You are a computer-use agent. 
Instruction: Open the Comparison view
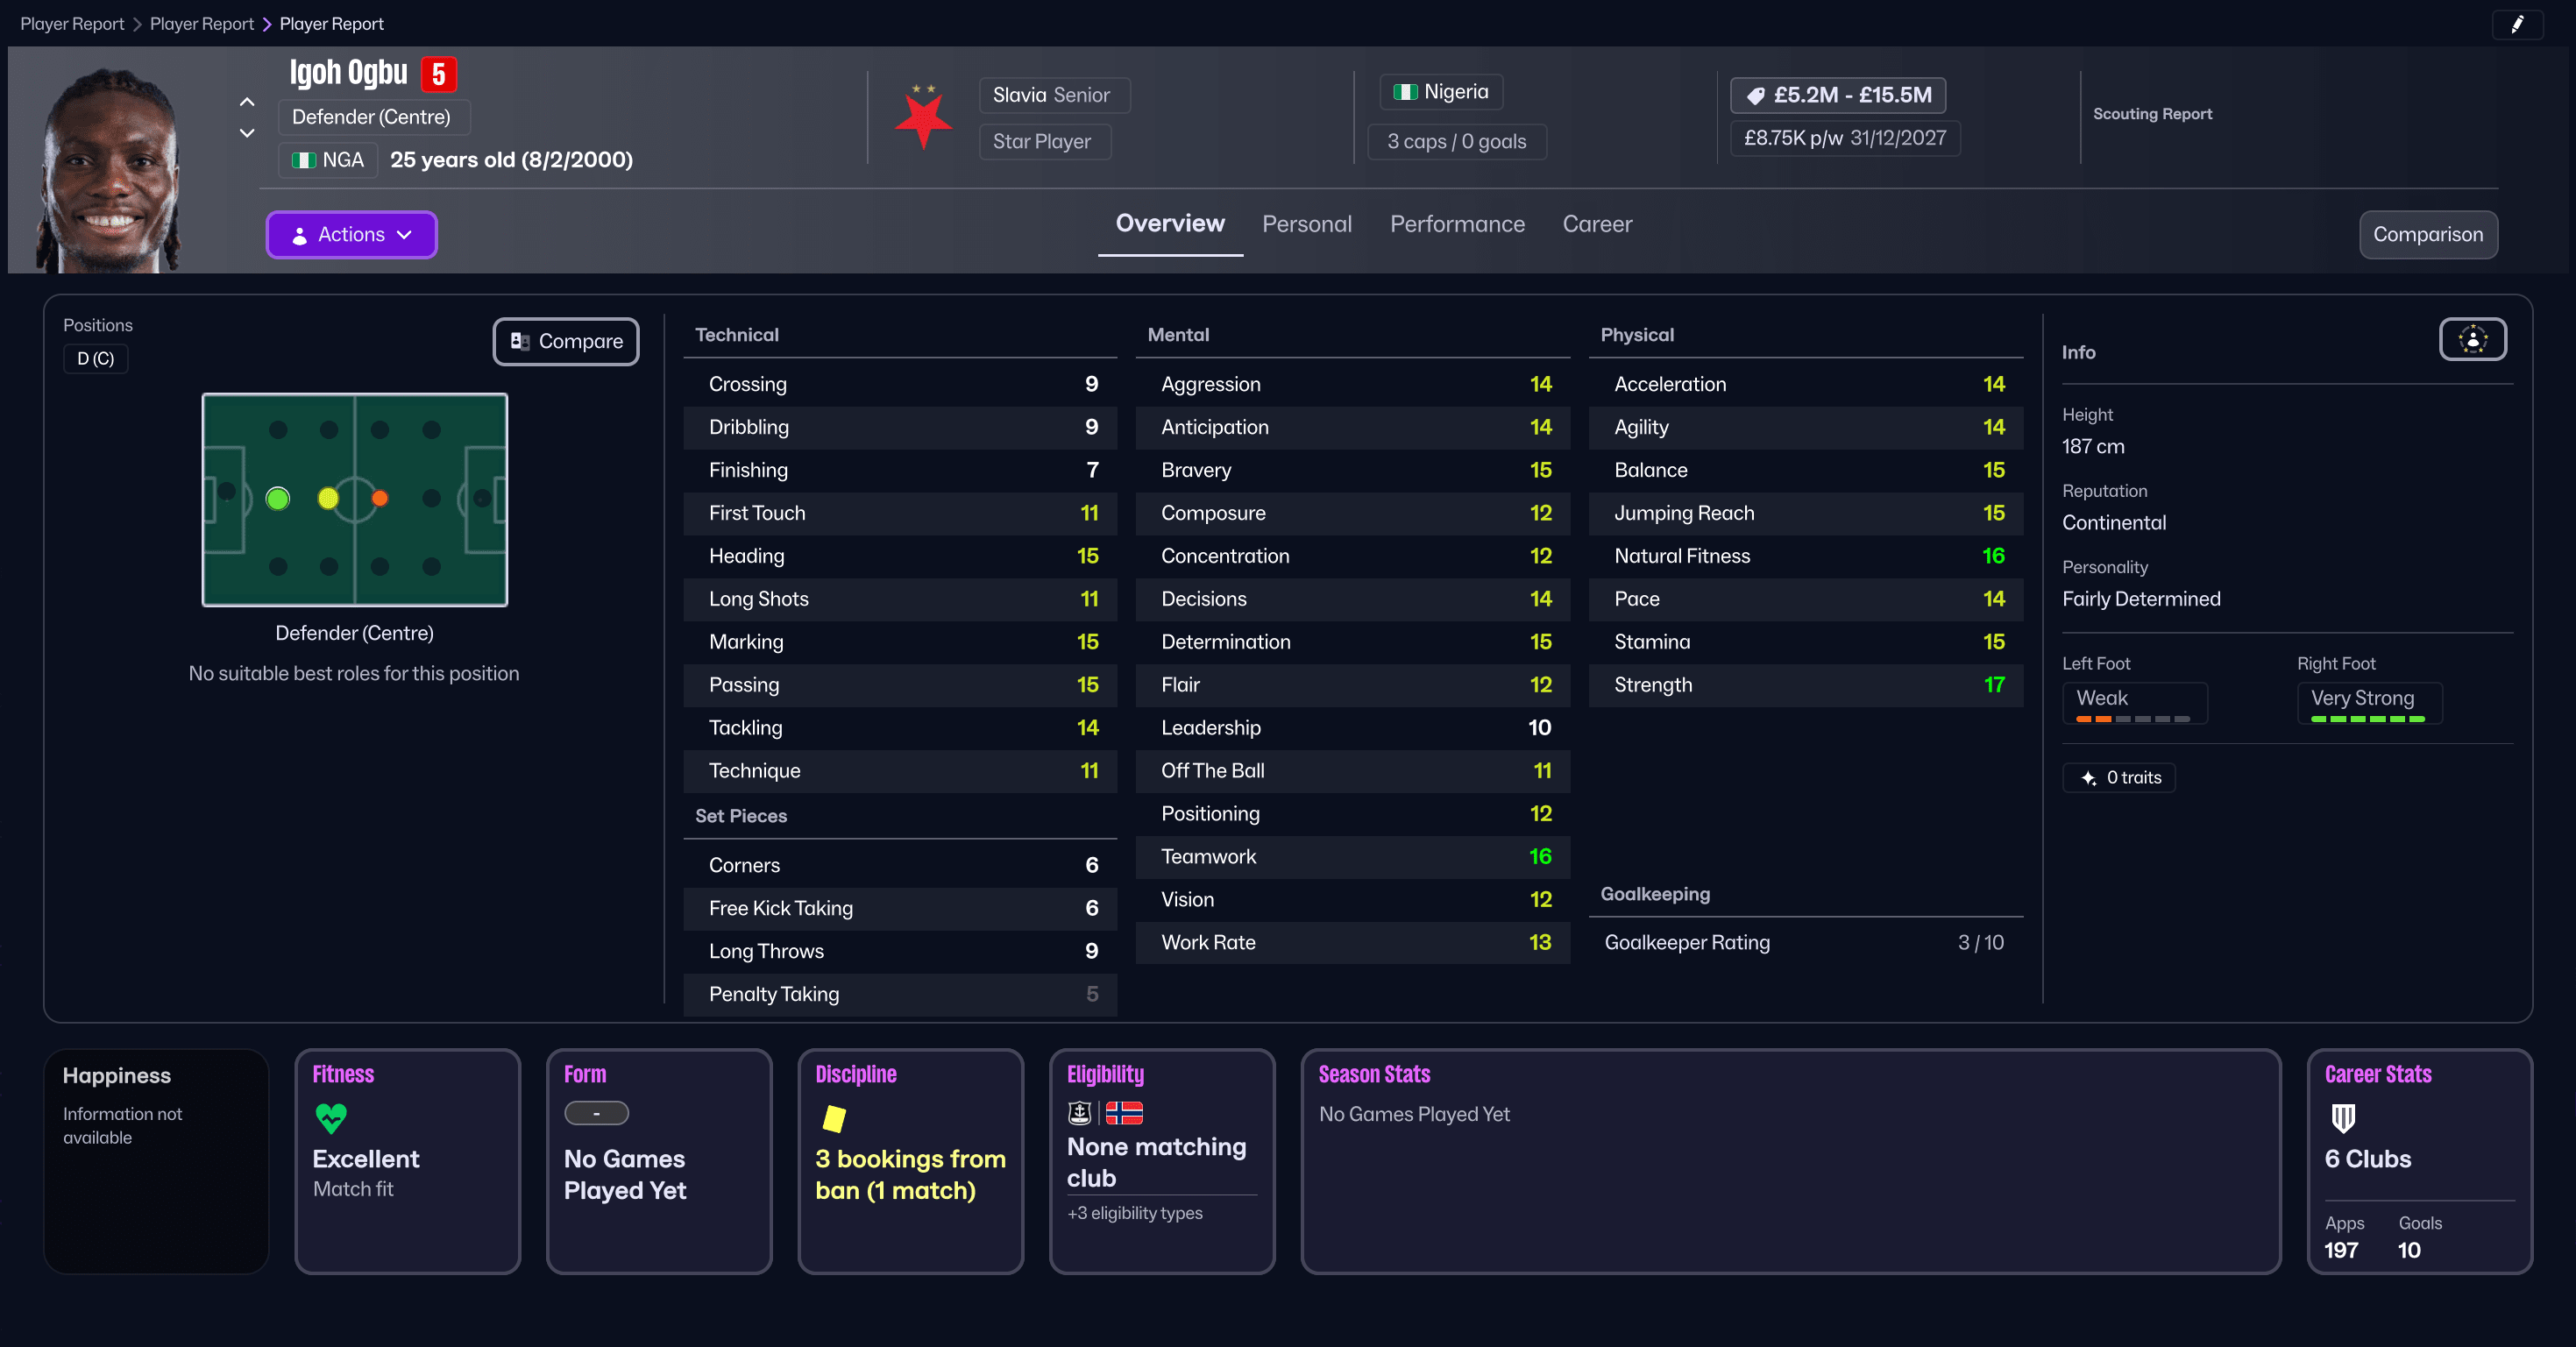(2428, 235)
